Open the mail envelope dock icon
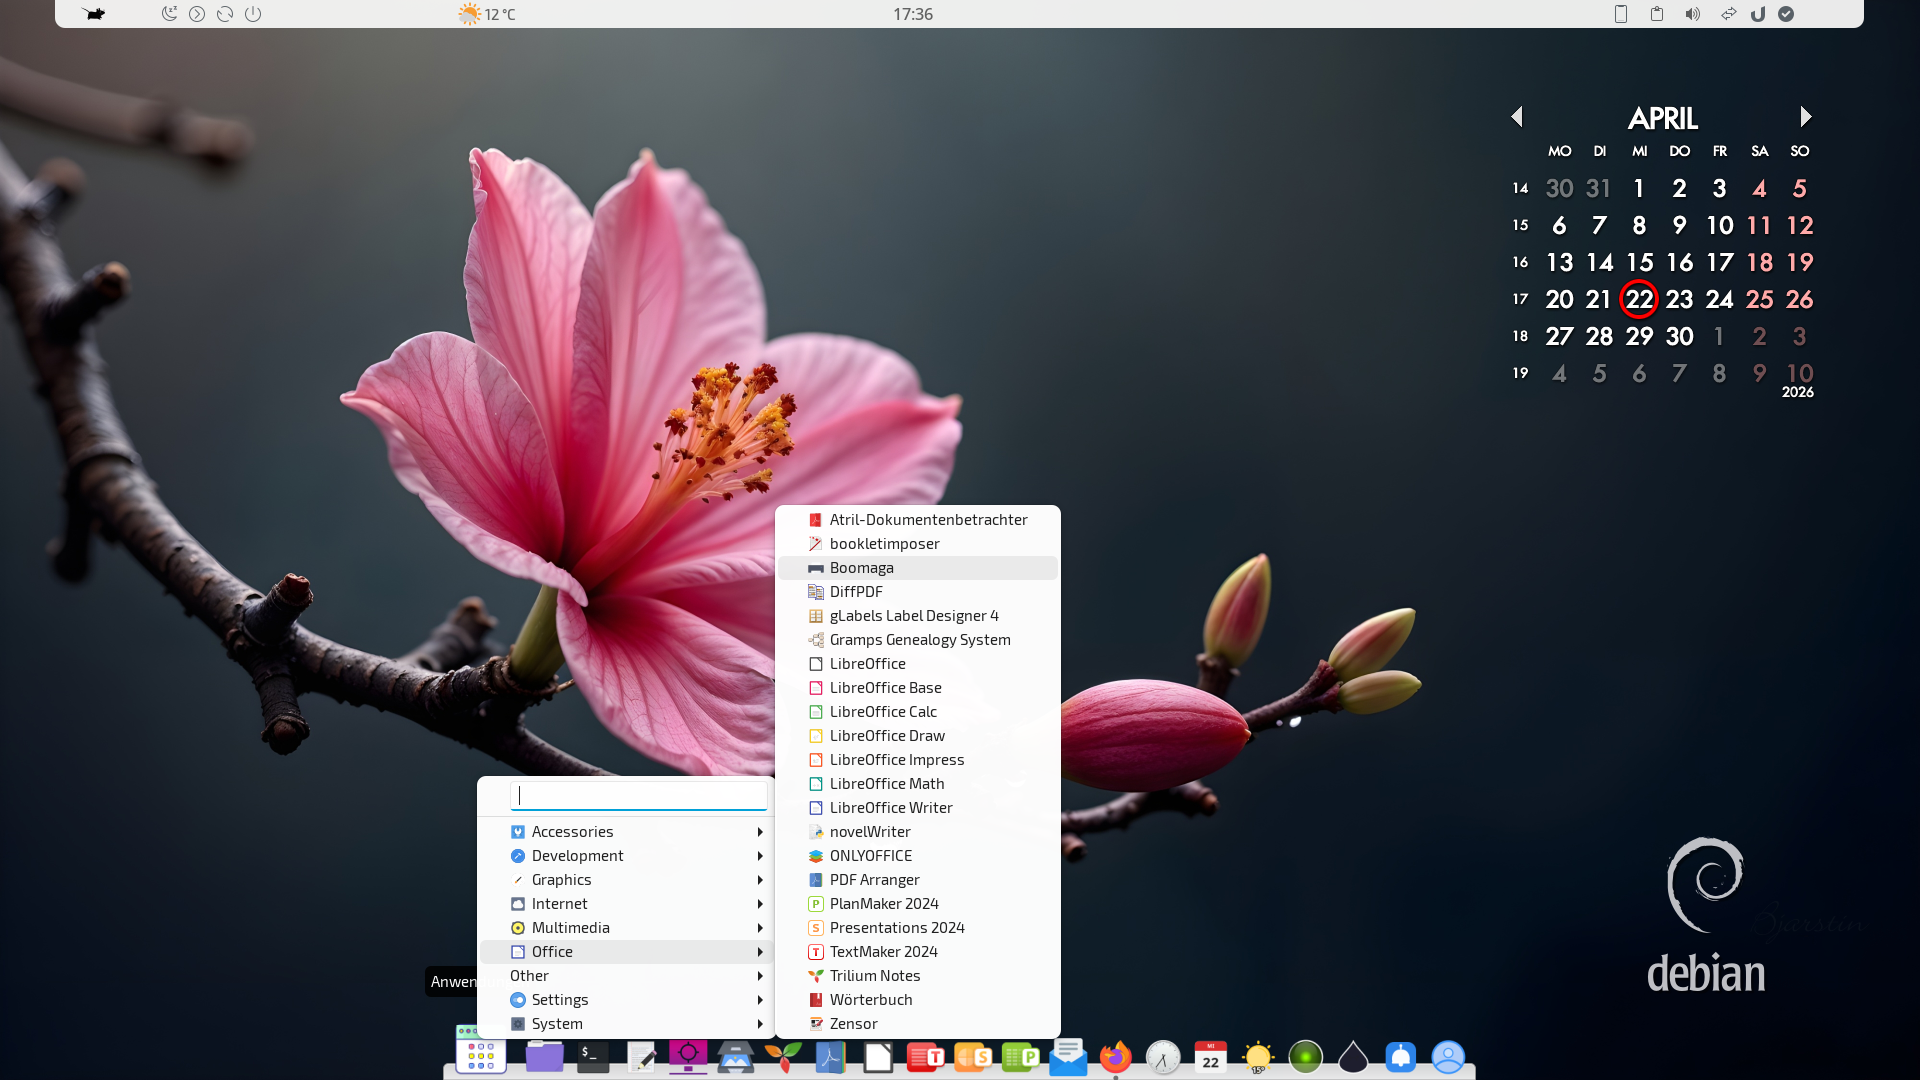Image resolution: width=1920 pixels, height=1080 pixels. (x=1068, y=1057)
